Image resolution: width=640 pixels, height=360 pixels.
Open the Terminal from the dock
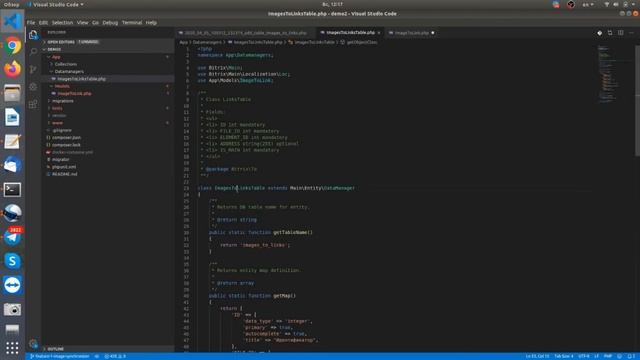coord(12,189)
